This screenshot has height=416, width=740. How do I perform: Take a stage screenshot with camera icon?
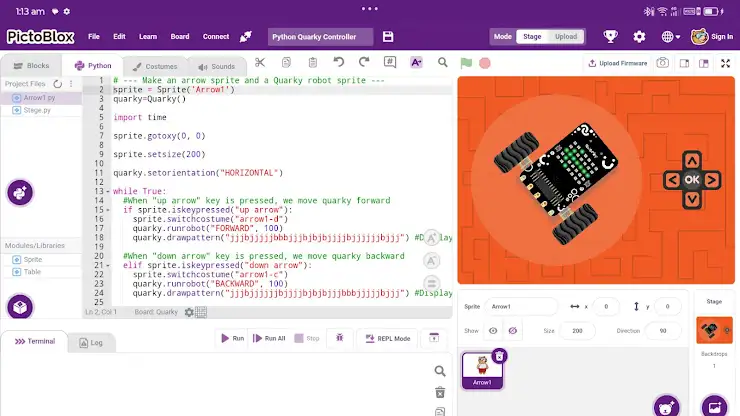[x=662, y=63]
